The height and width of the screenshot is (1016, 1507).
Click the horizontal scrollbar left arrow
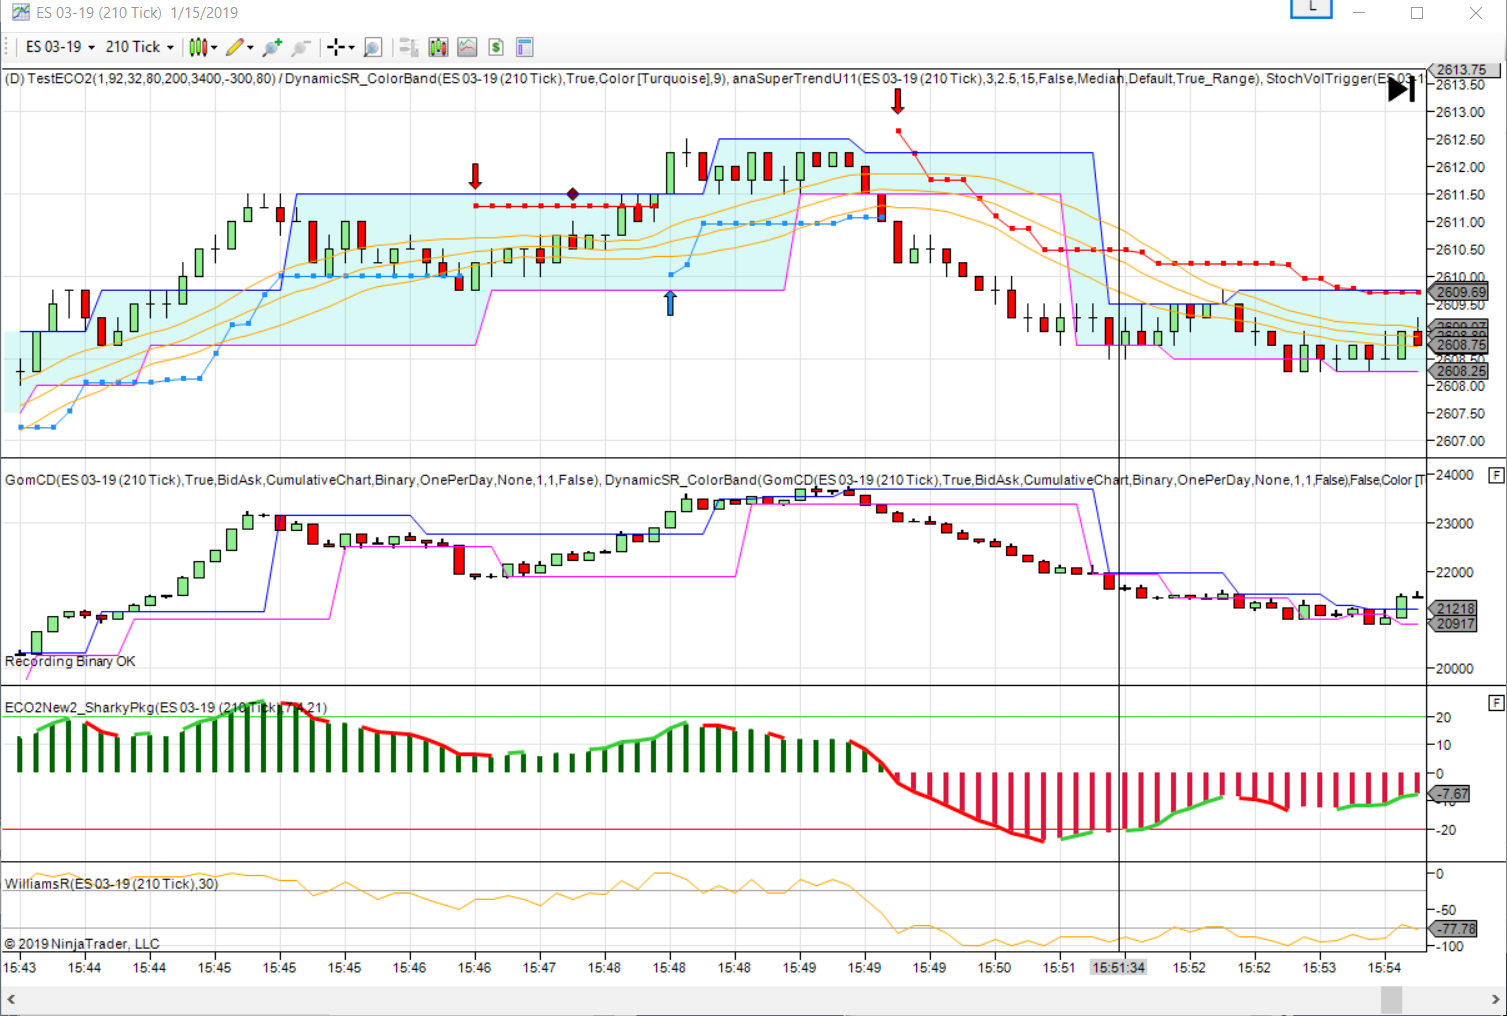11,999
